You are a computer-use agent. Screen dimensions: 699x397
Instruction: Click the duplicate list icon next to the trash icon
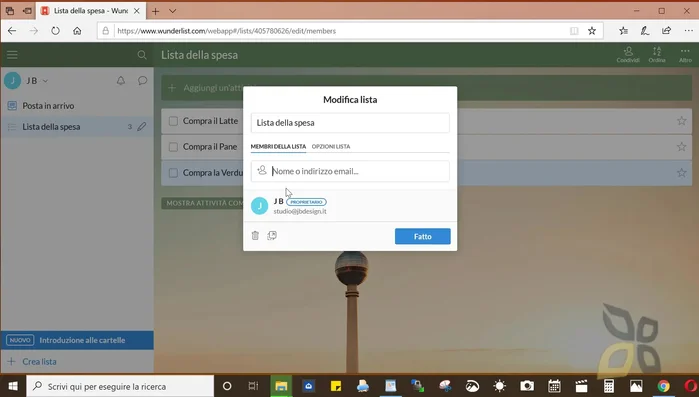pos(271,235)
